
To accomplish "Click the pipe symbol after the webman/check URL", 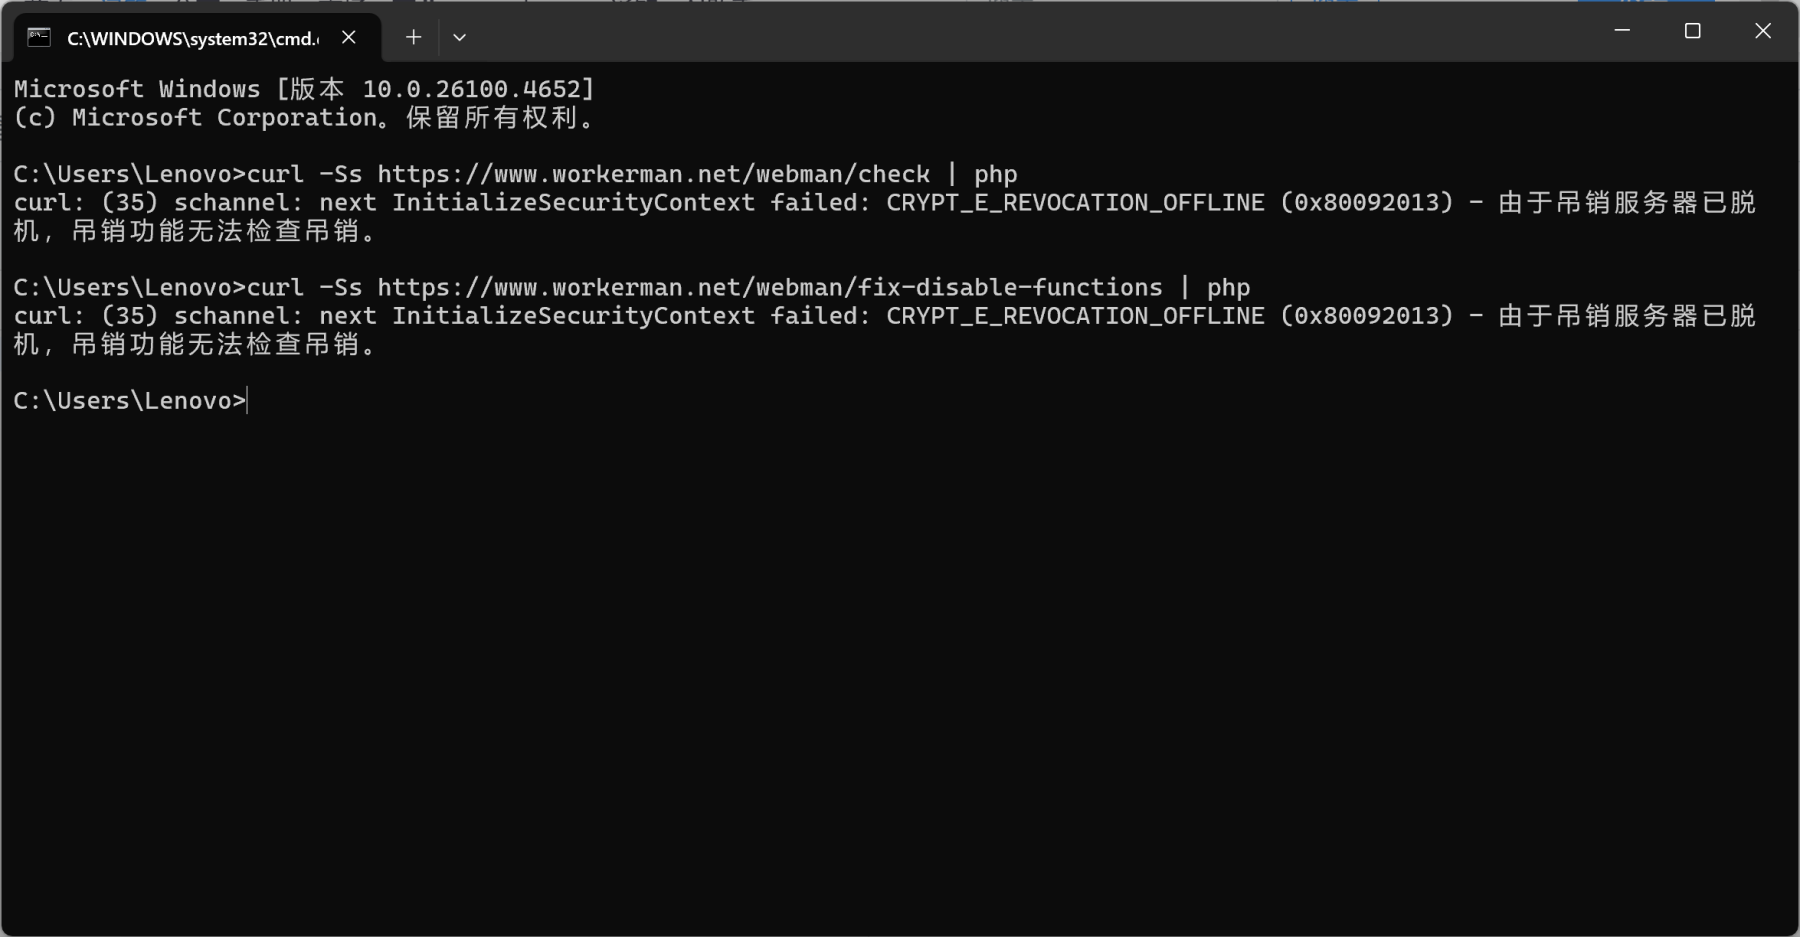I will 952,174.
